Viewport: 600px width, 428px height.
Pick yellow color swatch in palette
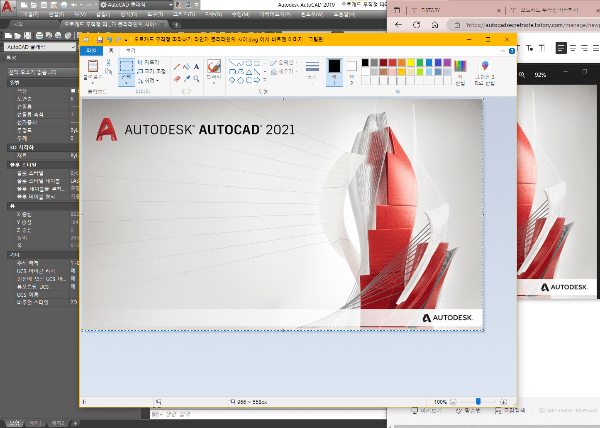[x=411, y=63]
